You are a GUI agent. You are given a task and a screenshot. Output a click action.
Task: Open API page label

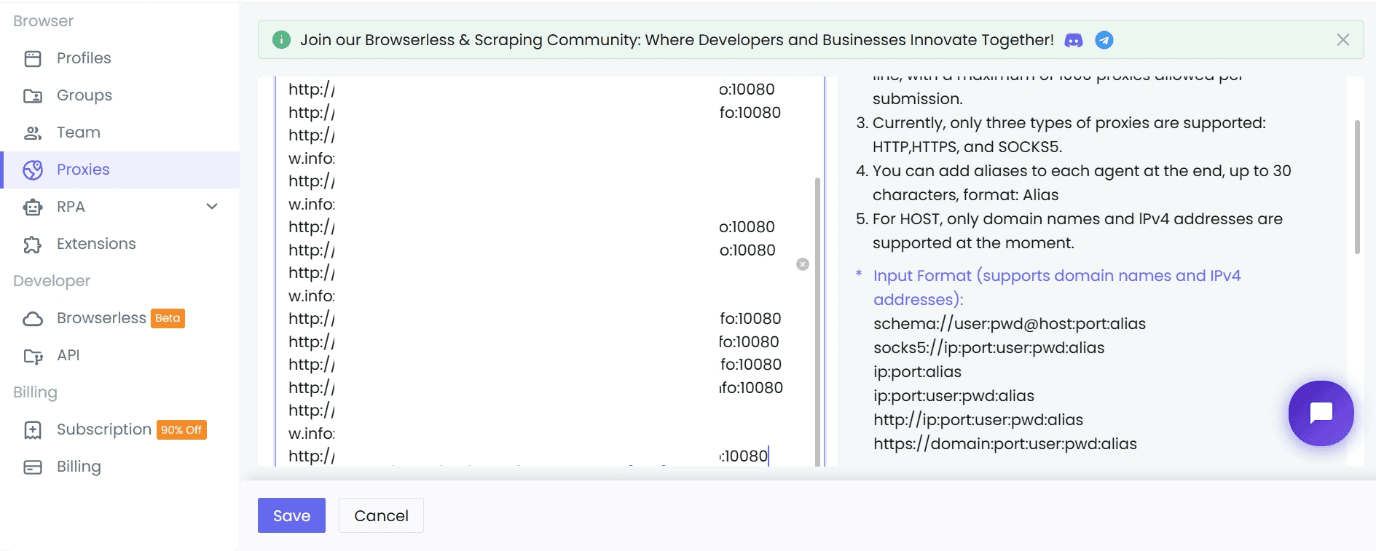tap(68, 355)
